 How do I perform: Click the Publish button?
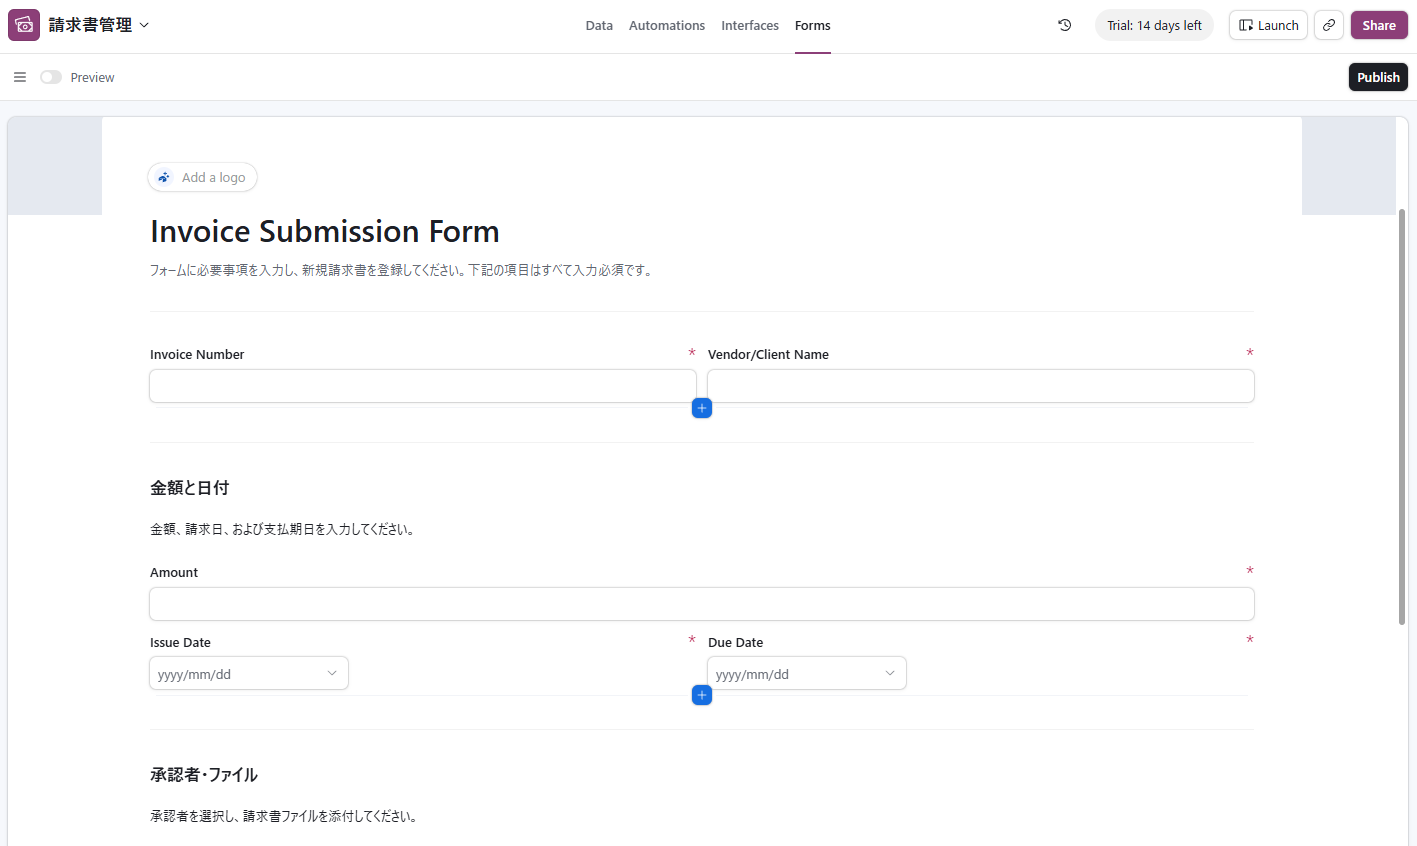[1378, 77]
